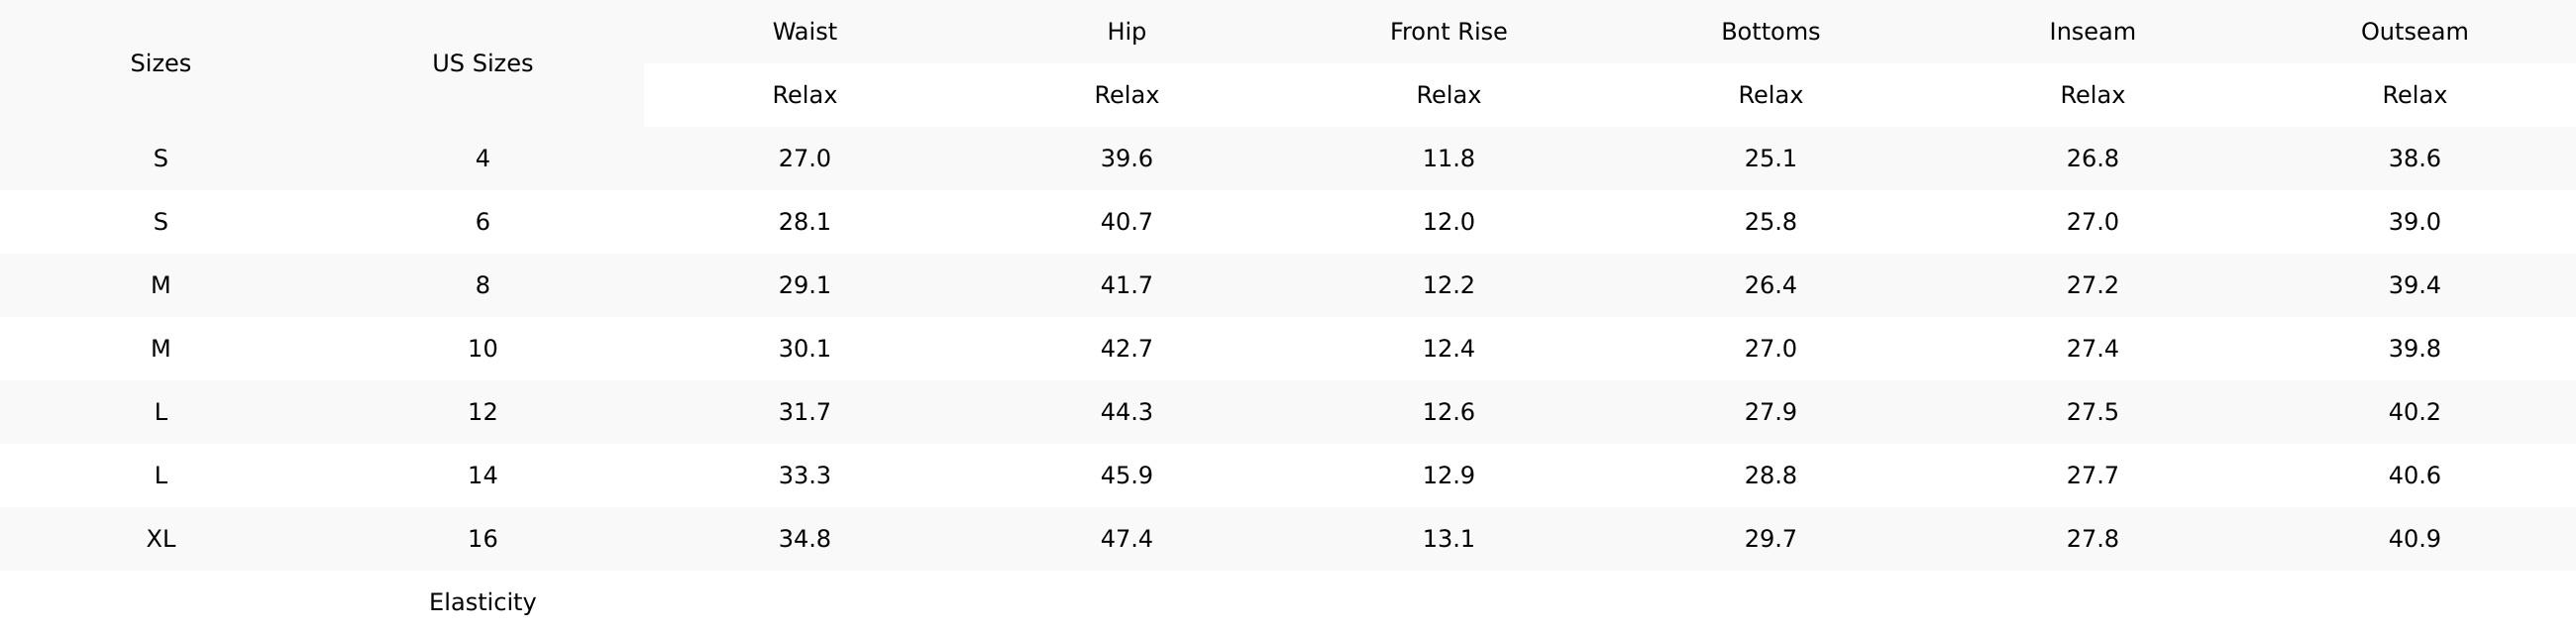
Task: Click the Elasticity label below the table
Action: point(482,602)
